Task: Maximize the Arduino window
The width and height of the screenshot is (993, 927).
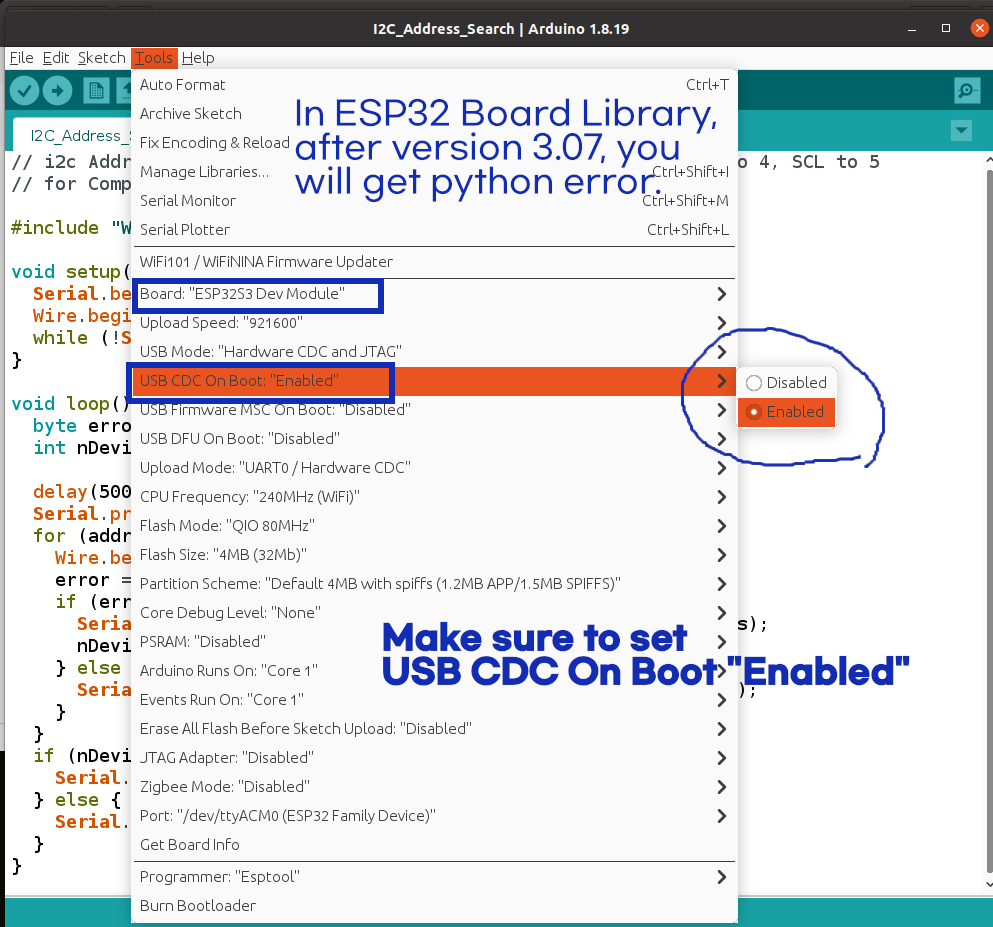Action: pos(946,28)
